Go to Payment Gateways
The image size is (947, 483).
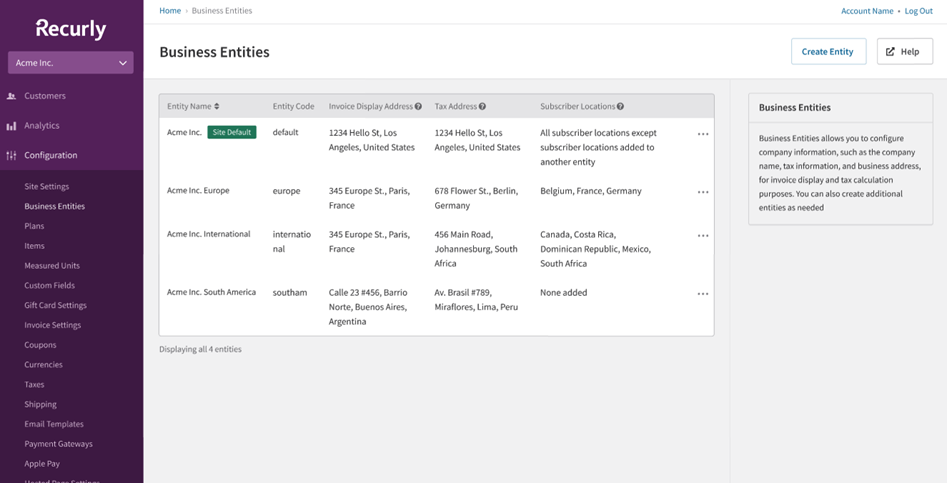[x=59, y=444]
